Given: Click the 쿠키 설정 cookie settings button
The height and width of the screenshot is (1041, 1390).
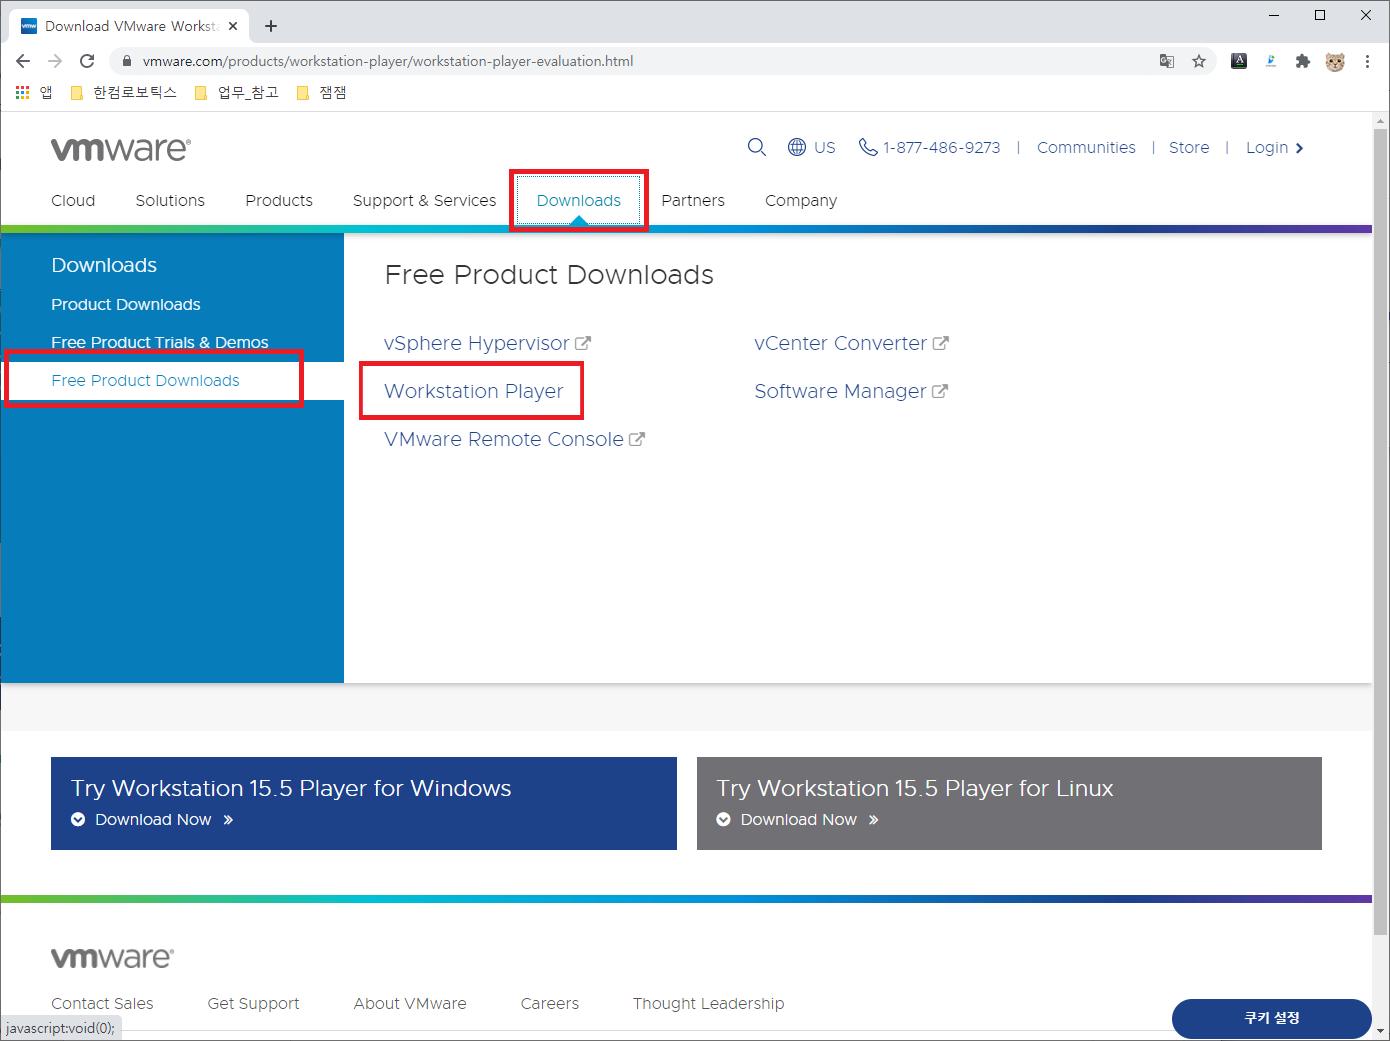Looking at the screenshot, I should click(x=1272, y=1018).
